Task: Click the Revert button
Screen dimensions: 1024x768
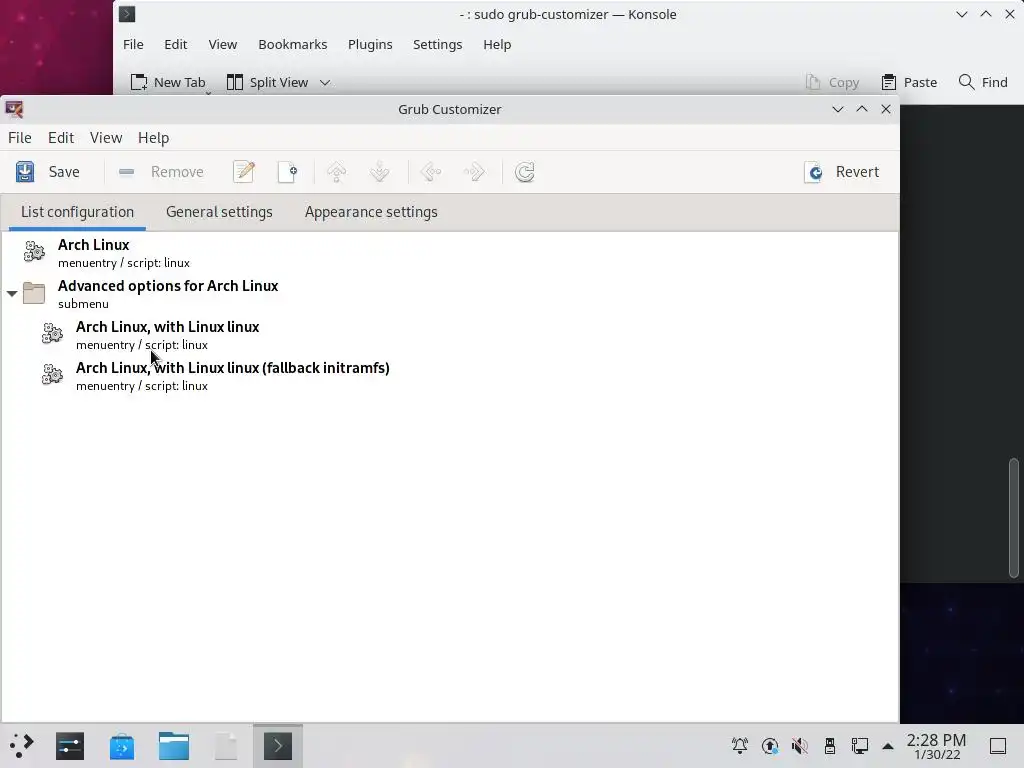Action: click(842, 172)
